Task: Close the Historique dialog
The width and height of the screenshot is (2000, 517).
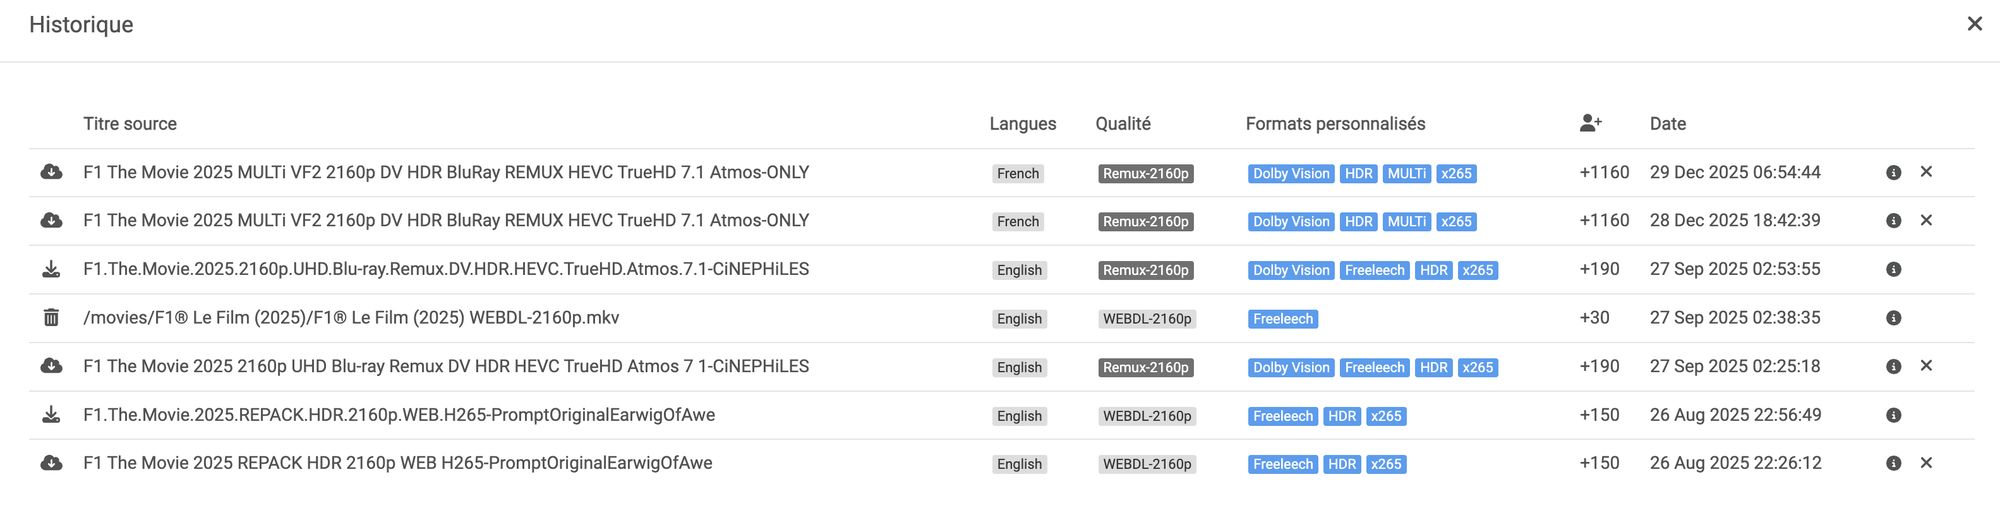Action: [1974, 24]
